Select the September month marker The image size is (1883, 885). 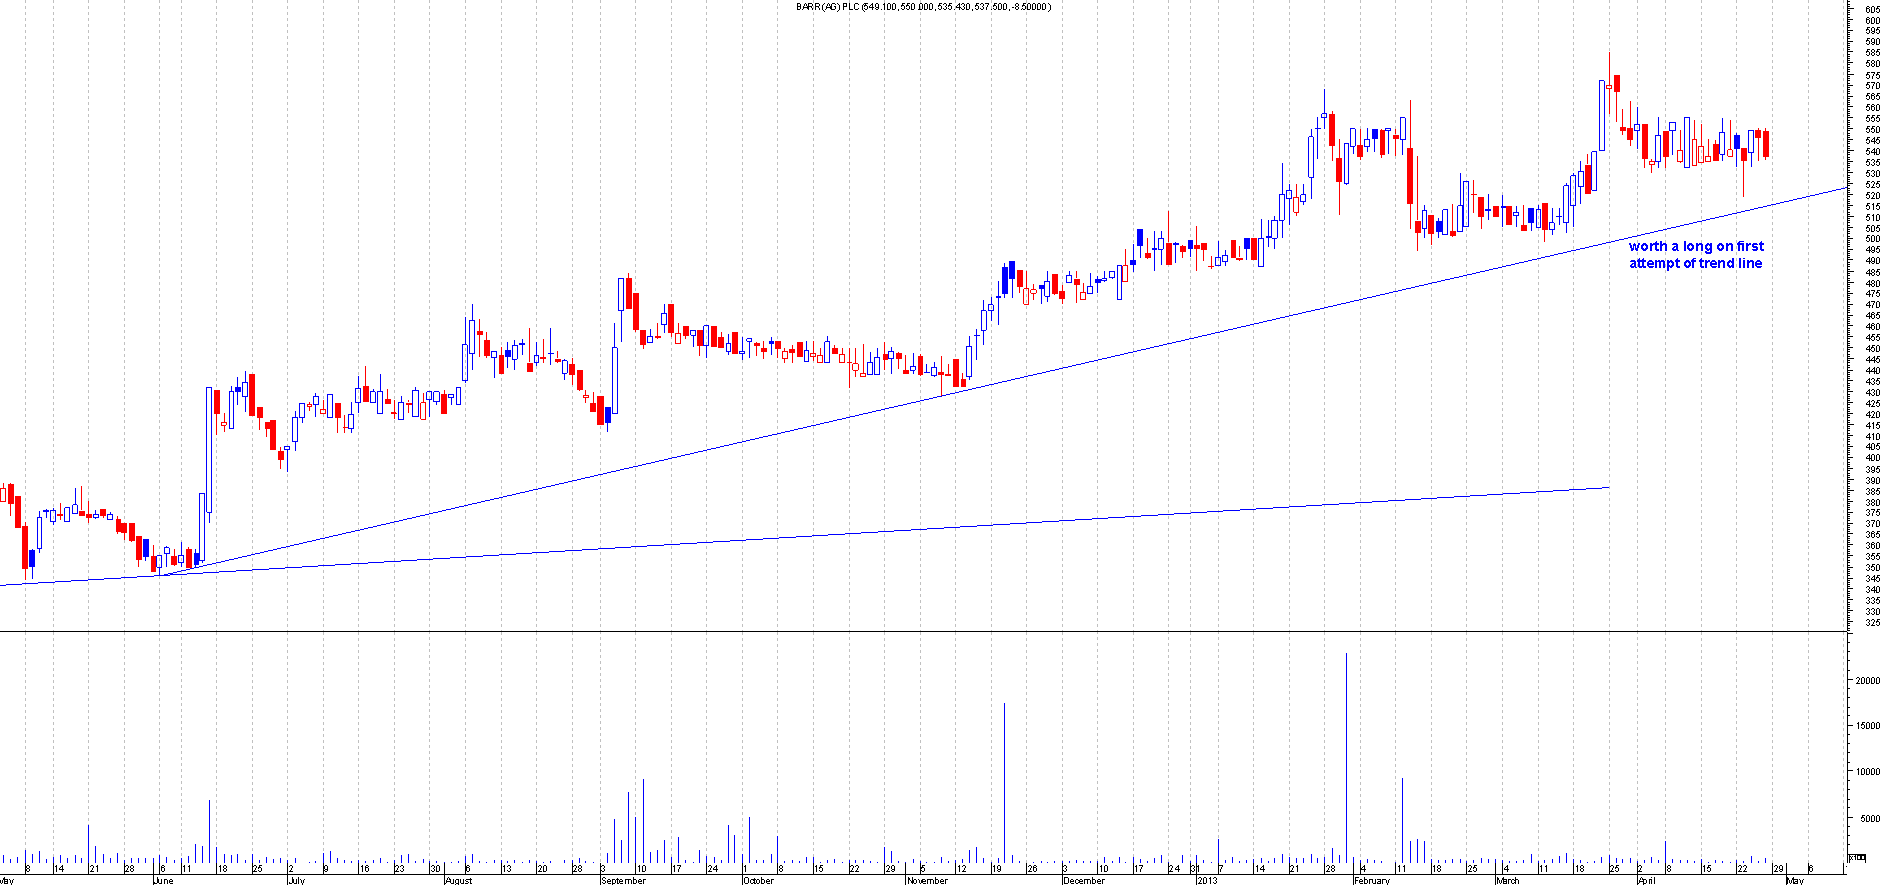[623, 880]
